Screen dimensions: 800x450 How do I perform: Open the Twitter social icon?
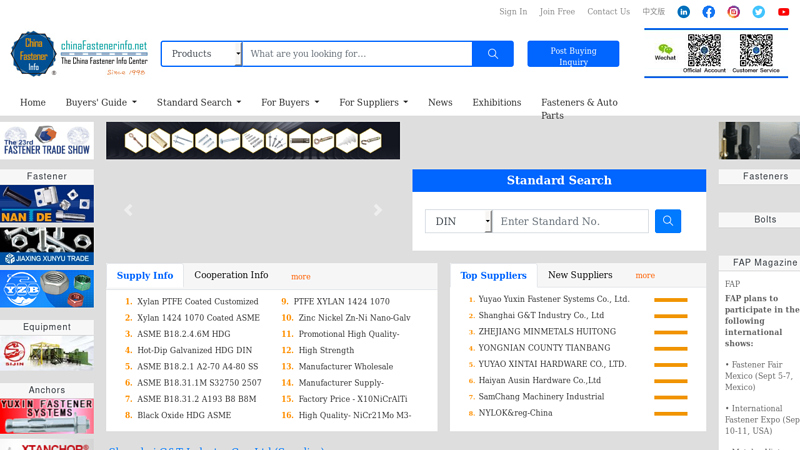pyautogui.click(x=758, y=12)
